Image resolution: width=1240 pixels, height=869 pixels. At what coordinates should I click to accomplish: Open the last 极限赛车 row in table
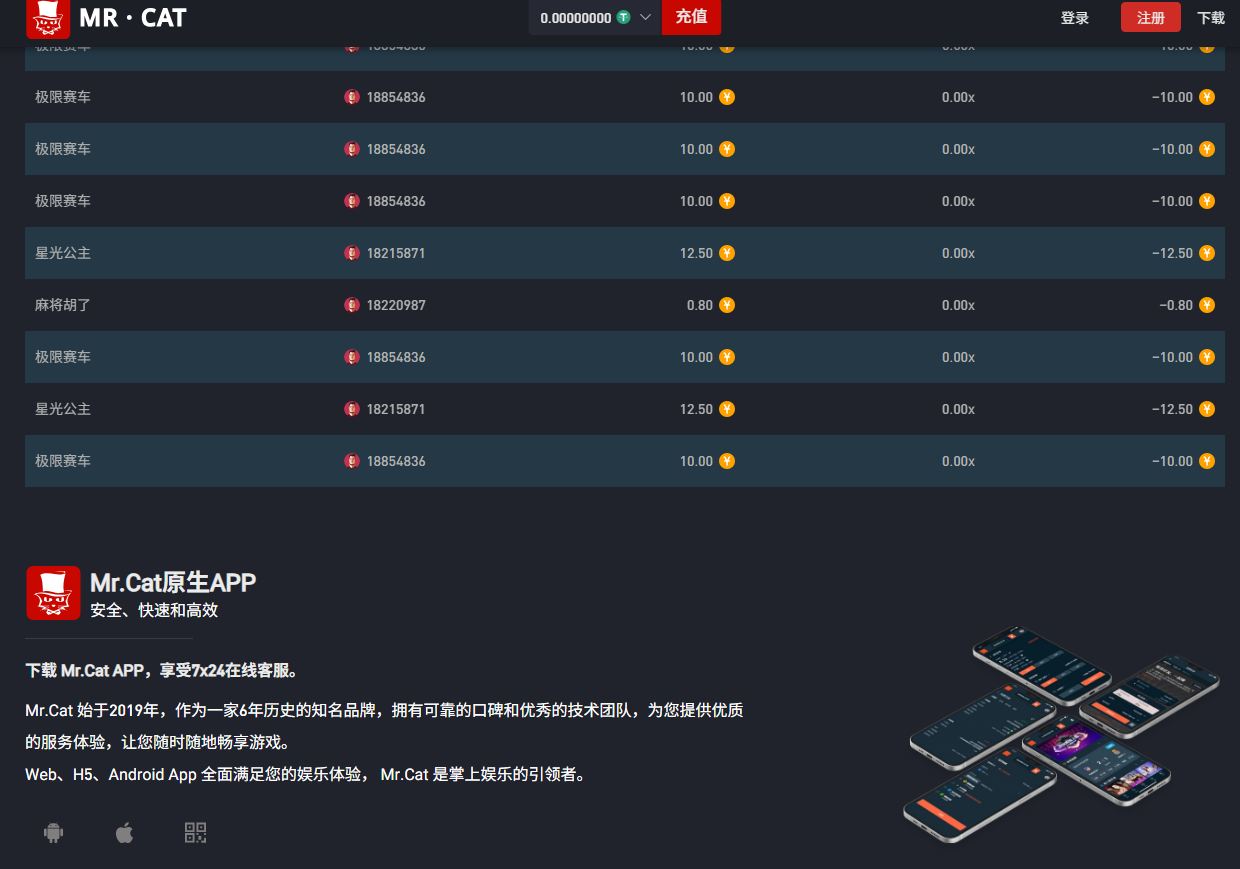(x=63, y=461)
